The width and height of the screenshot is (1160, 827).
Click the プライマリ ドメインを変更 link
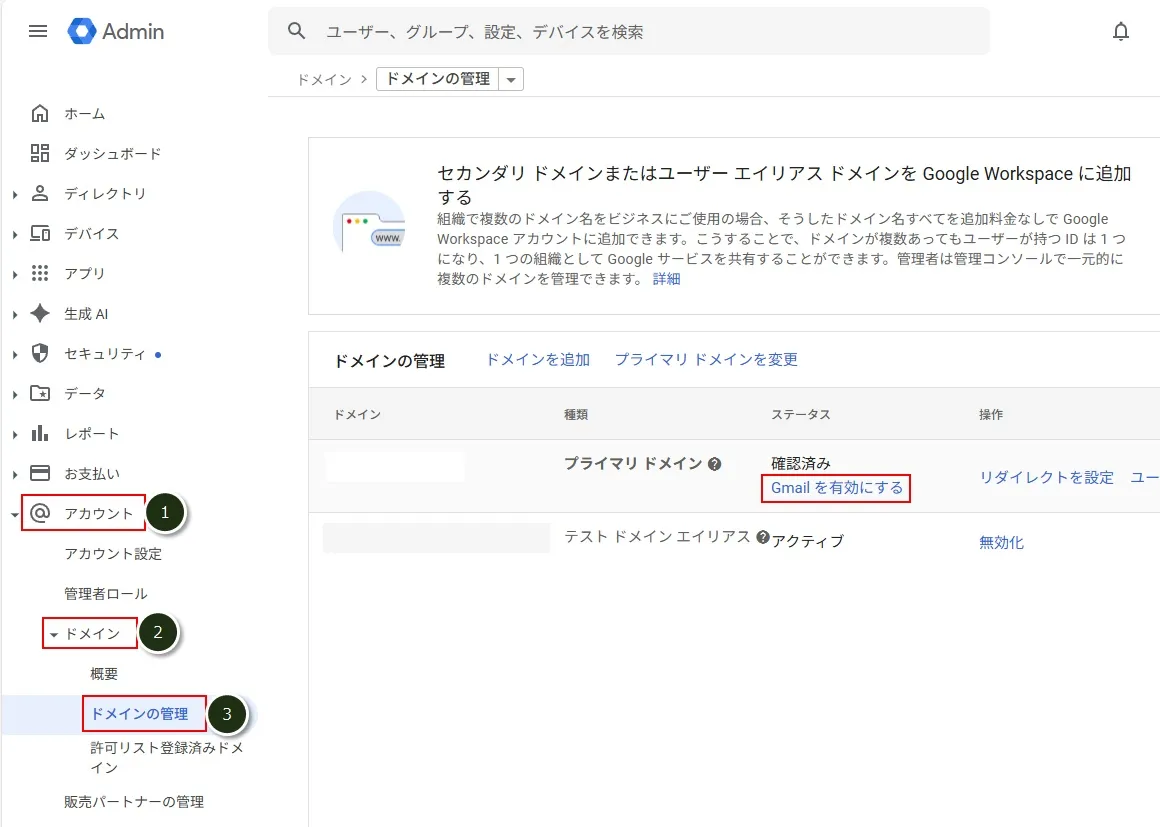click(x=705, y=359)
